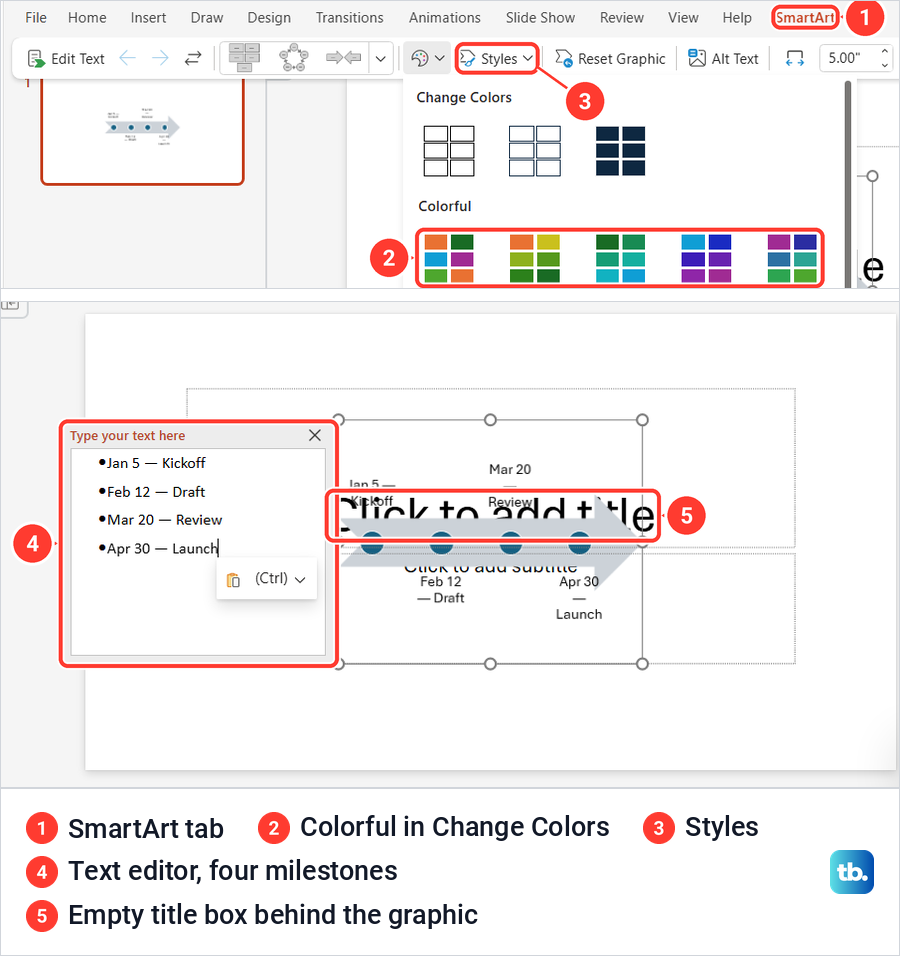Click the Apr 30 — Launch bullet
Screen dimensions: 900x956
(158, 549)
